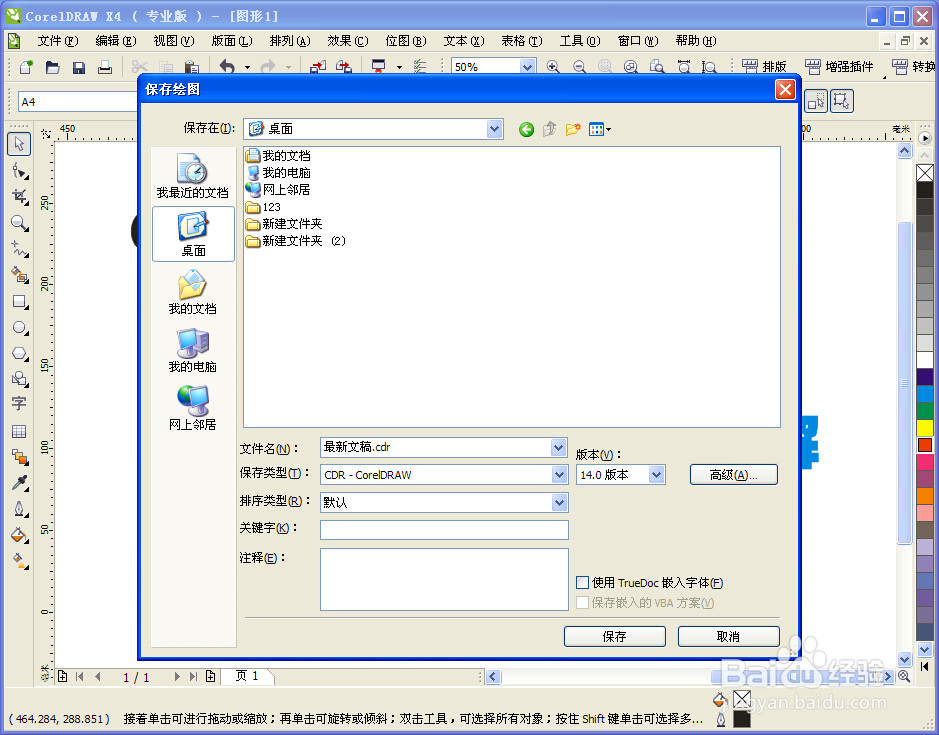Click the Open file toolbar icon
939x735 pixels.
click(x=53, y=66)
